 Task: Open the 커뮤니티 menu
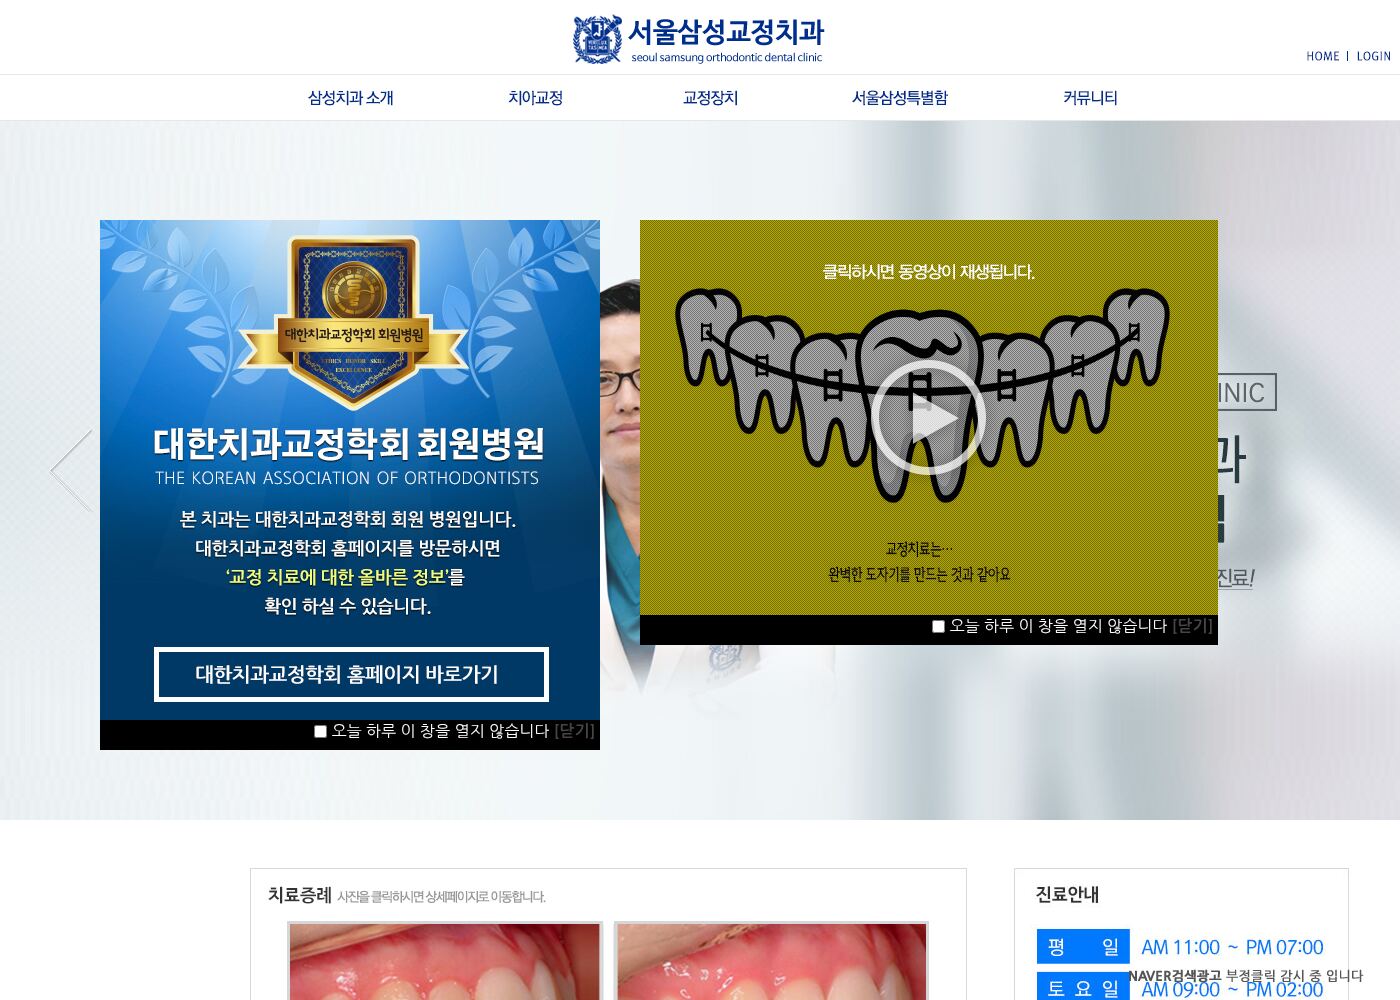click(x=1090, y=98)
